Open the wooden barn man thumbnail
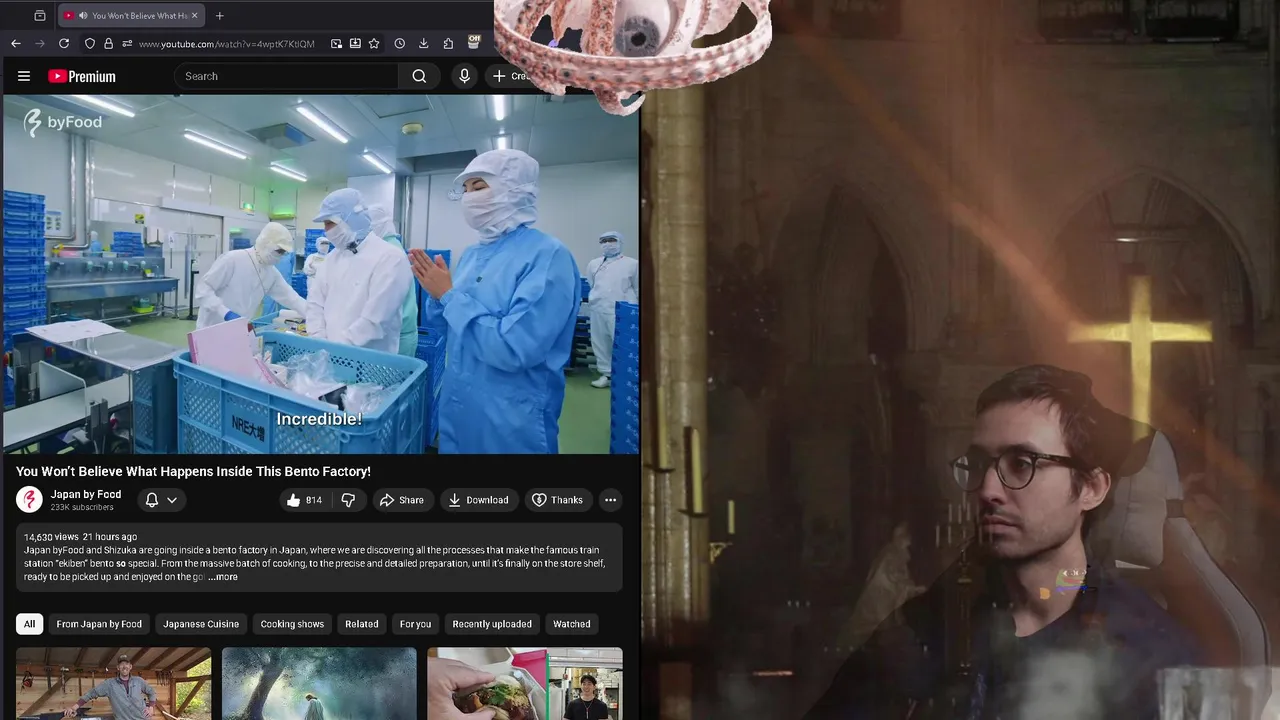The height and width of the screenshot is (720, 1280). tap(113, 684)
